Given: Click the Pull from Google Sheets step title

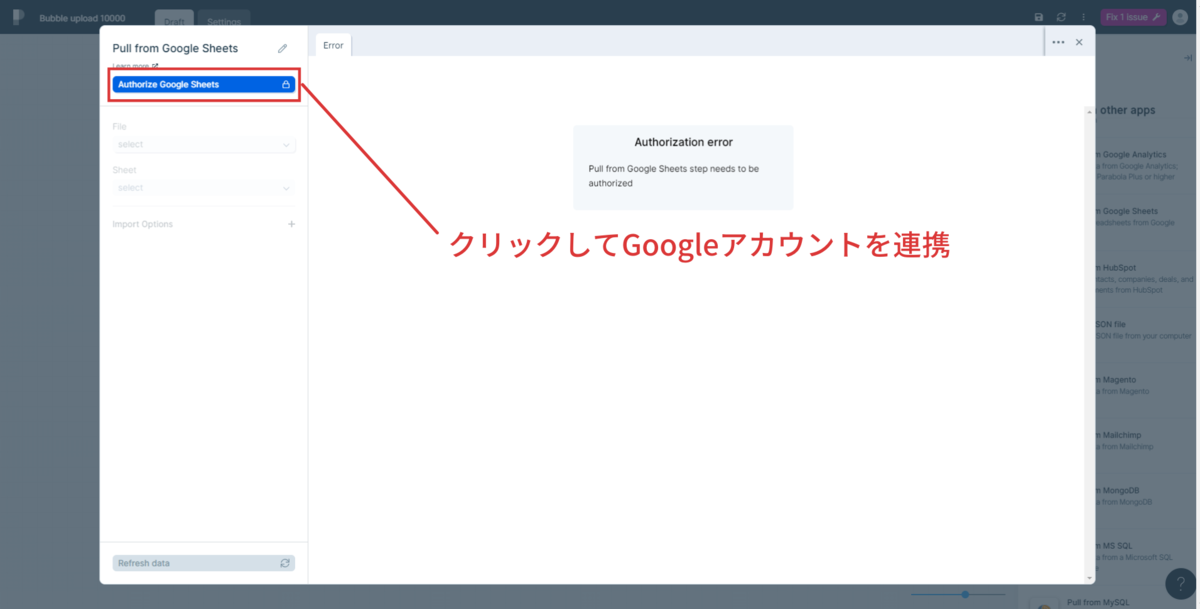Looking at the screenshot, I should tap(175, 48).
